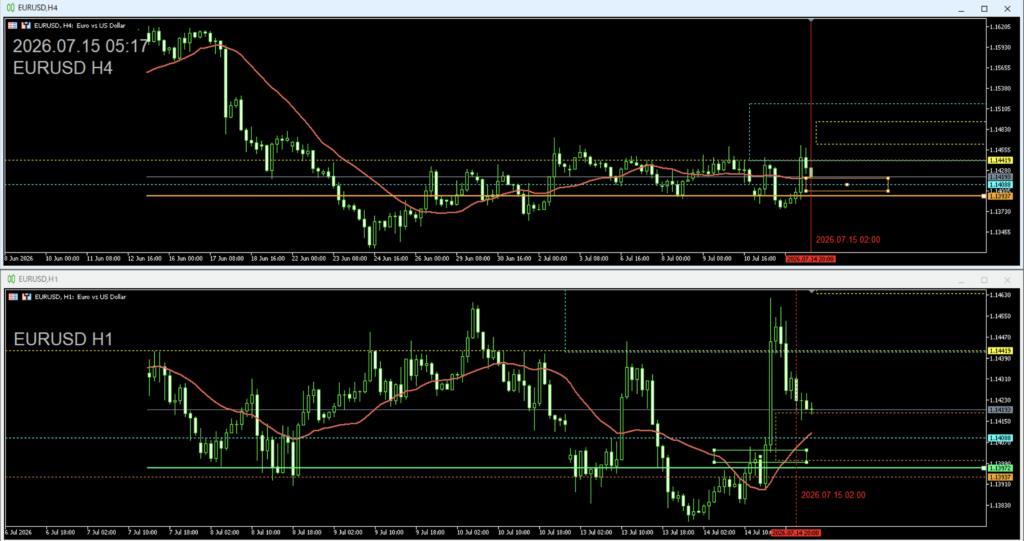The image size is (1024, 541).
Task: Click the 1.13455 price scale value in H4 chart
Action: click(1000, 232)
